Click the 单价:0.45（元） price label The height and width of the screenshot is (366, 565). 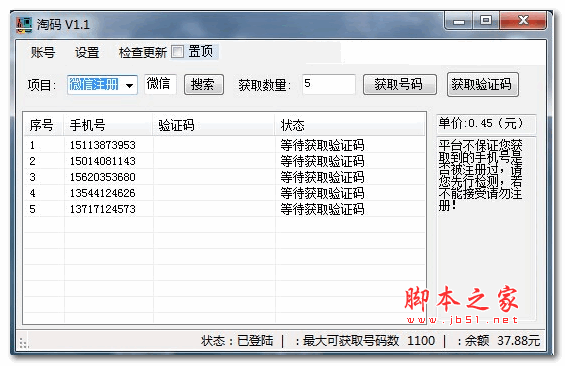point(486,124)
